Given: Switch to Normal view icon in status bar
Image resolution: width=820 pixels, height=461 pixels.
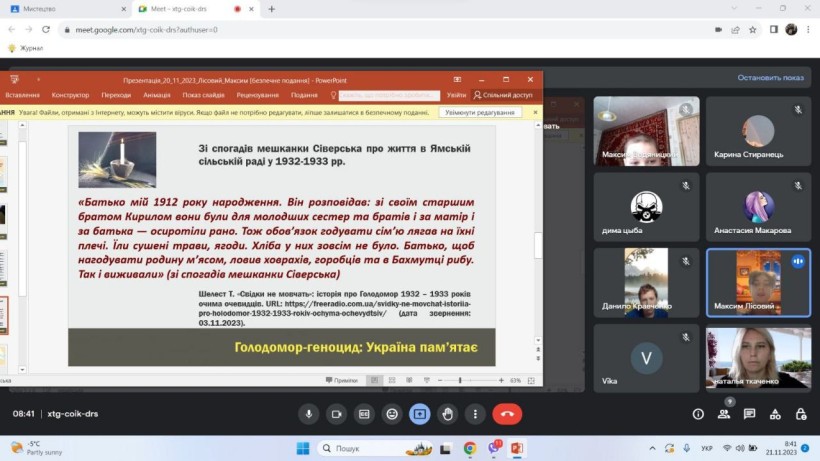Looking at the screenshot, I should 374,381.
